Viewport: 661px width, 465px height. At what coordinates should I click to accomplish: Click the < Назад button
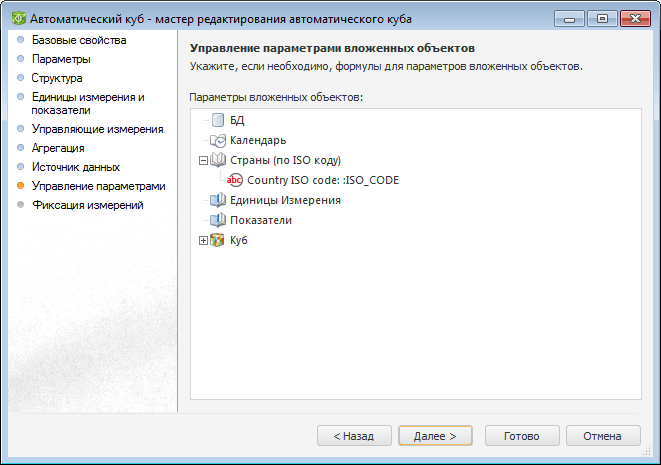pos(347,436)
